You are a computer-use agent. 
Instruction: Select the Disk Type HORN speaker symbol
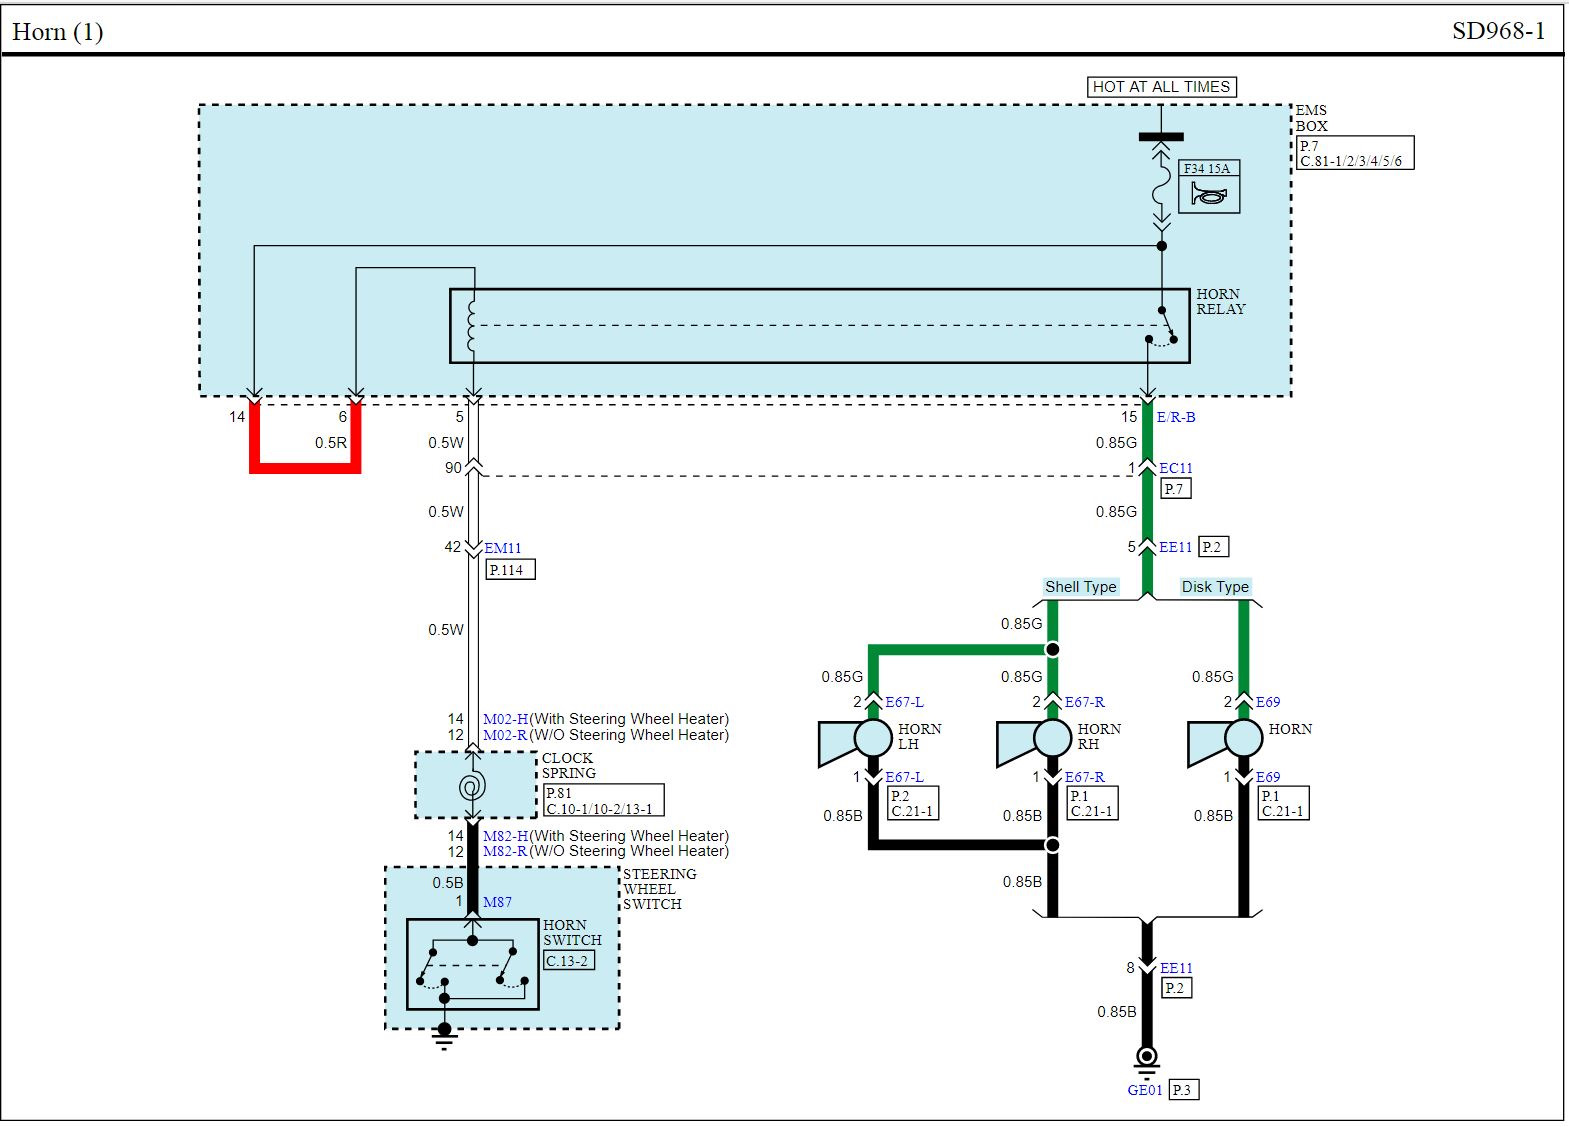point(1225,741)
